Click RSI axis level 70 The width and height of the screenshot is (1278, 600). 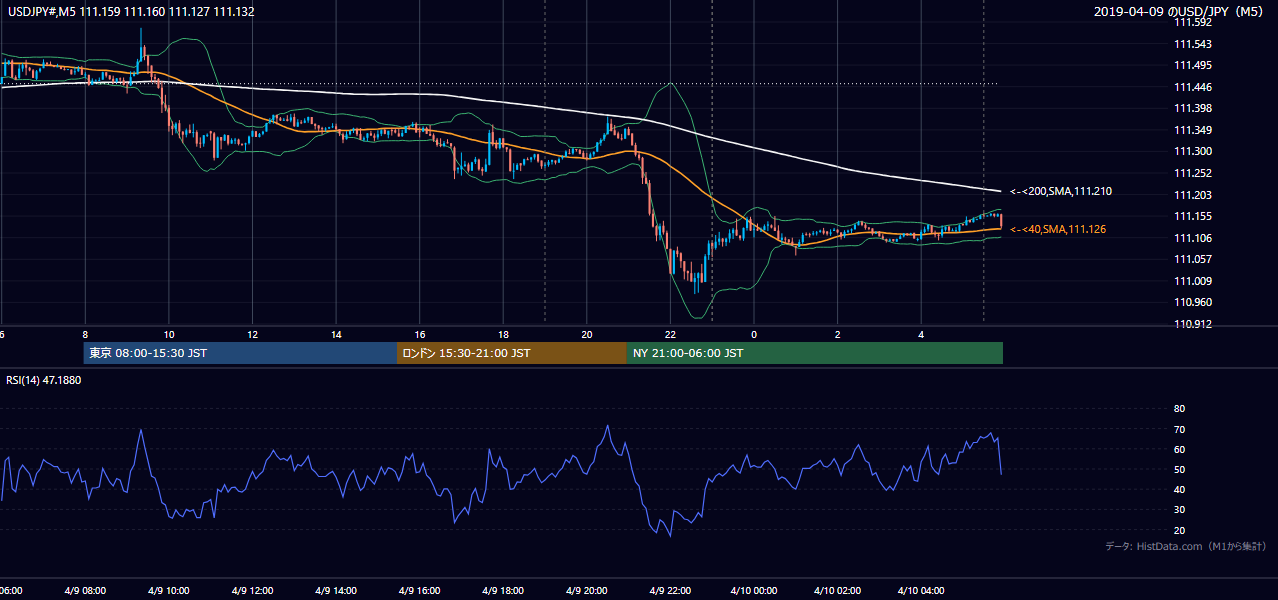(1179, 429)
